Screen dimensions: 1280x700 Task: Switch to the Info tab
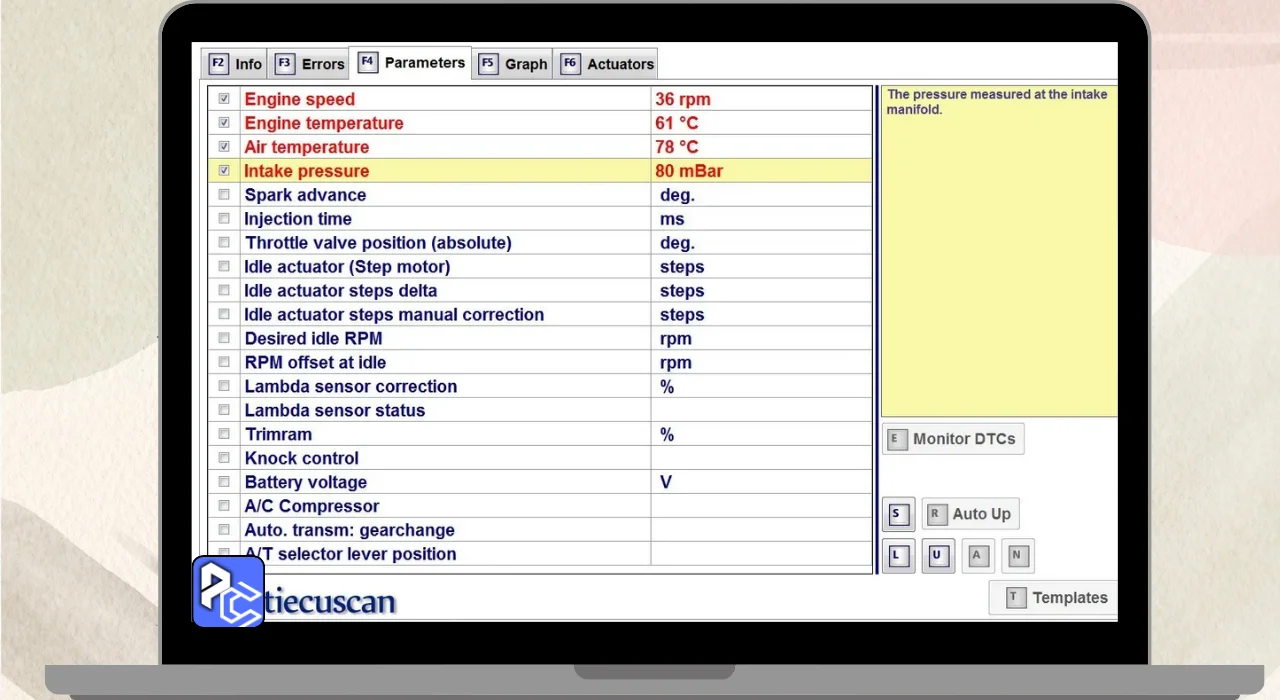pos(234,64)
